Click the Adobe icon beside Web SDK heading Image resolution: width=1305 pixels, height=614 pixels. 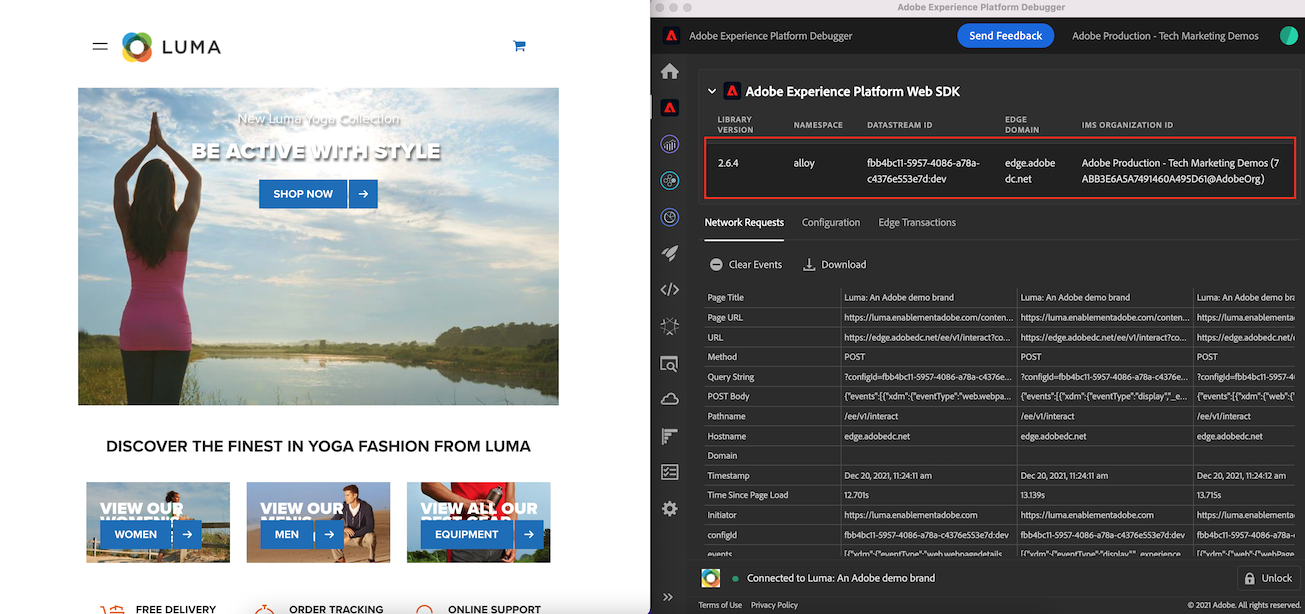pyautogui.click(x=732, y=91)
